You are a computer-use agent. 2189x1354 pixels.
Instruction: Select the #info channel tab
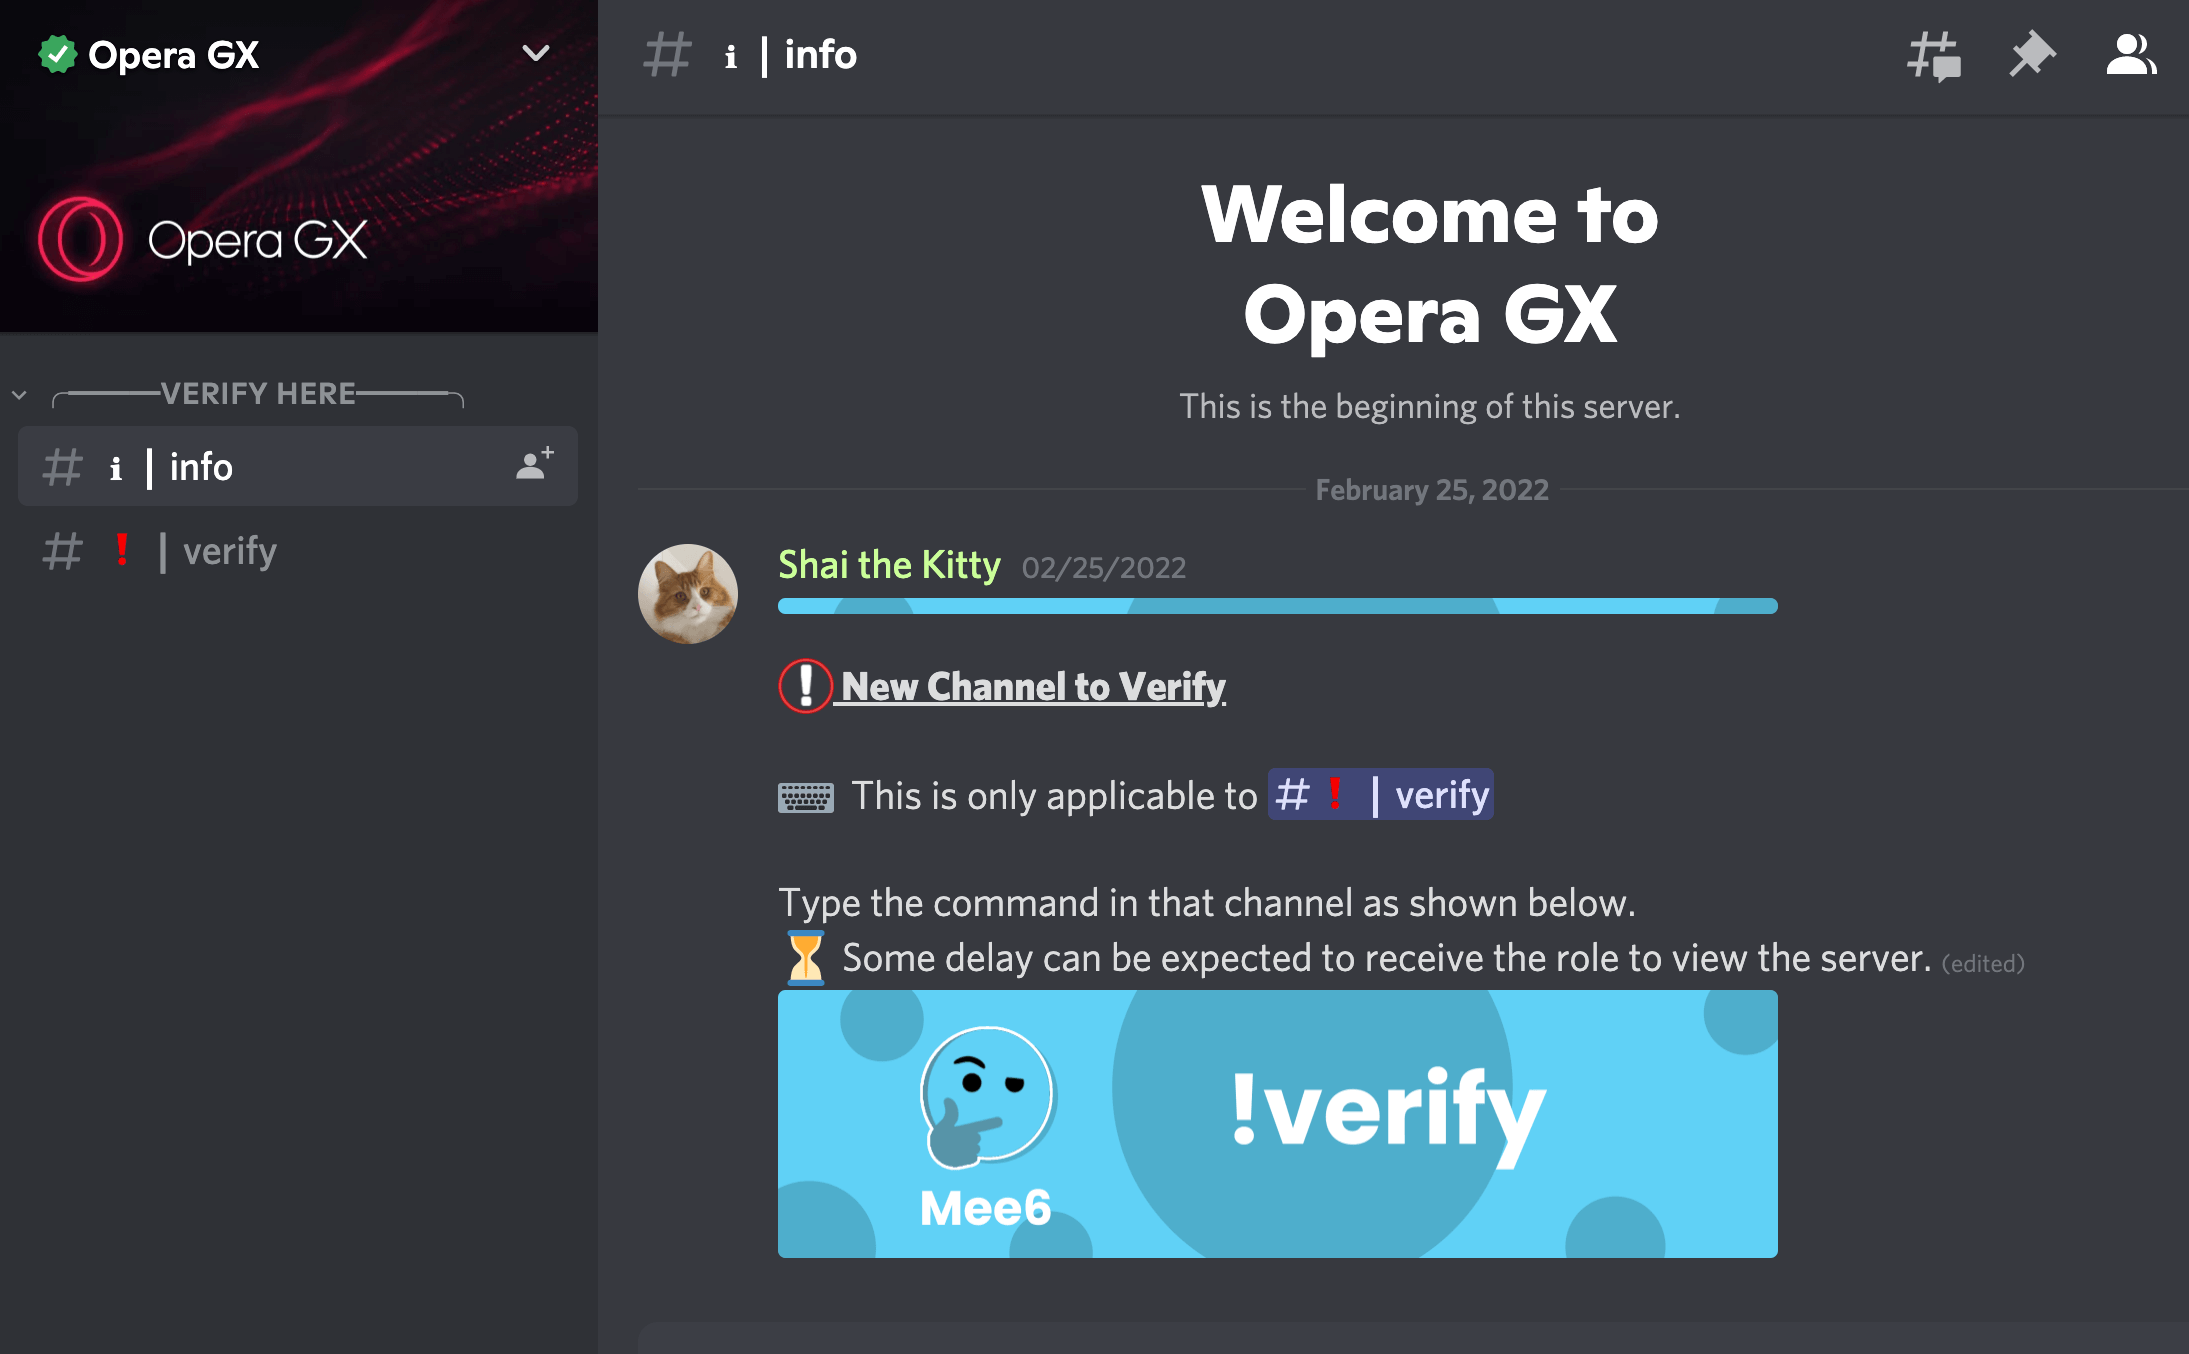pos(297,466)
